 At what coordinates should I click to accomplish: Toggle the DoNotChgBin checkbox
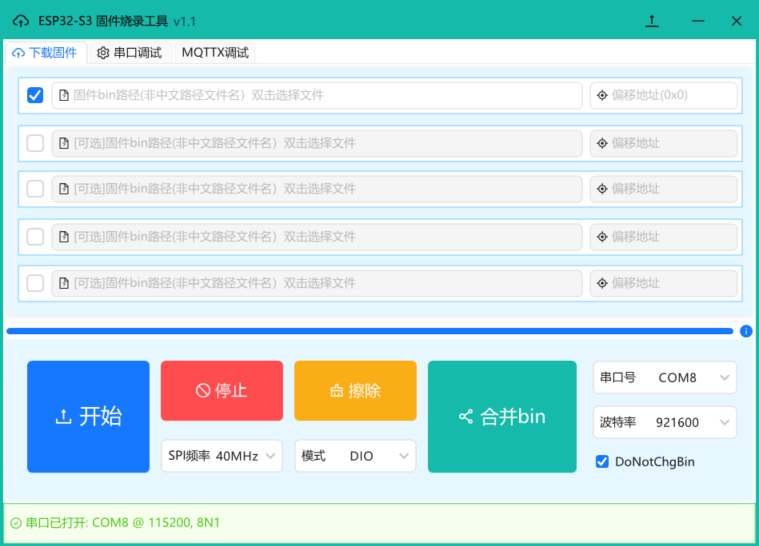[x=602, y=462]
